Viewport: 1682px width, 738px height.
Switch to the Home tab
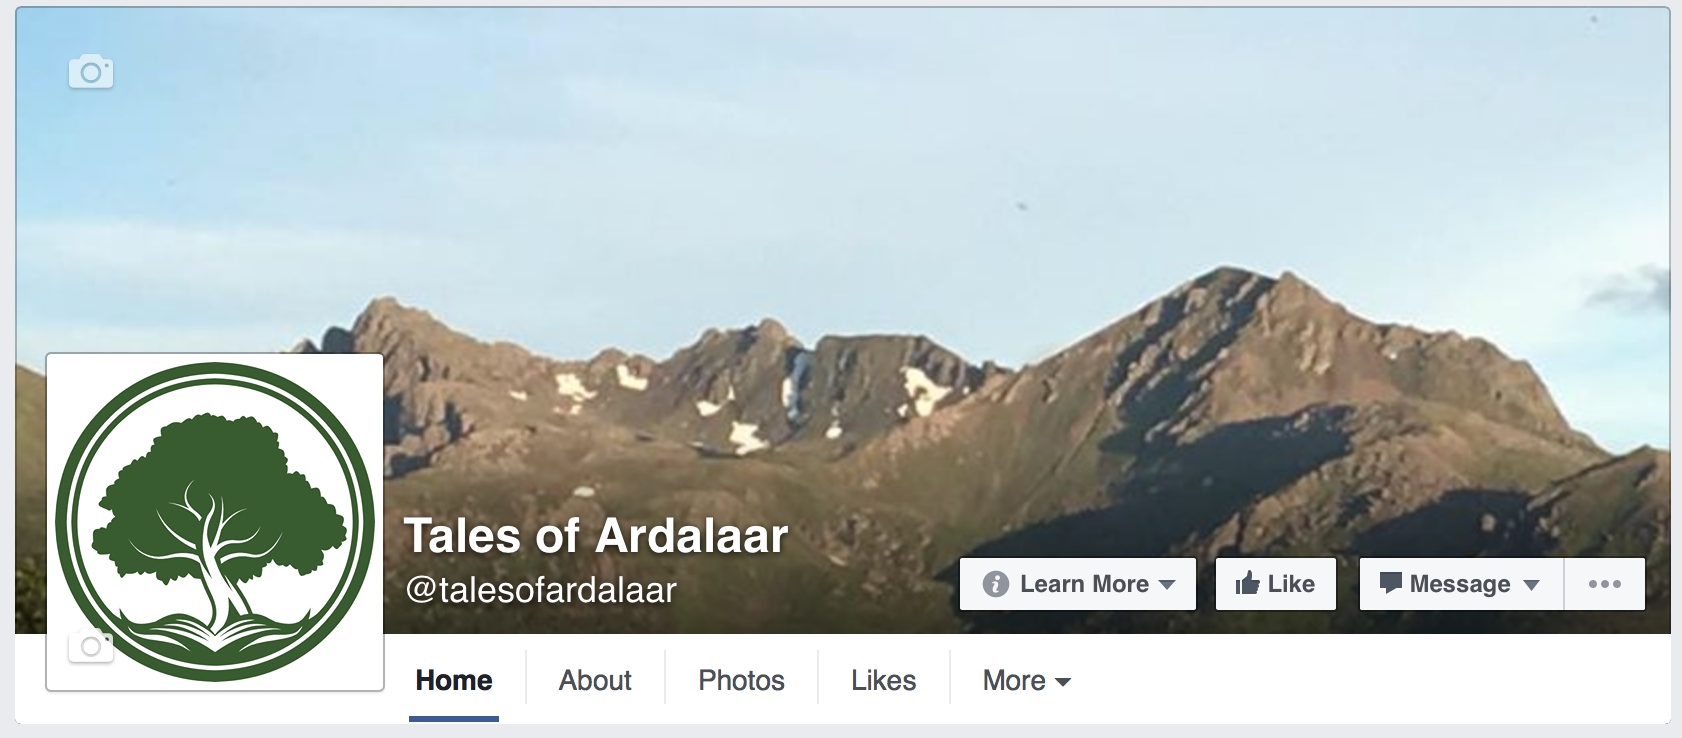(454, 681)
